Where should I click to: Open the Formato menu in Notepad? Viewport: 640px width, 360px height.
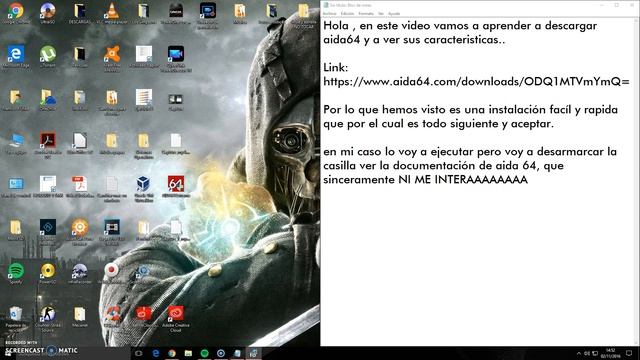pos(366,13)
